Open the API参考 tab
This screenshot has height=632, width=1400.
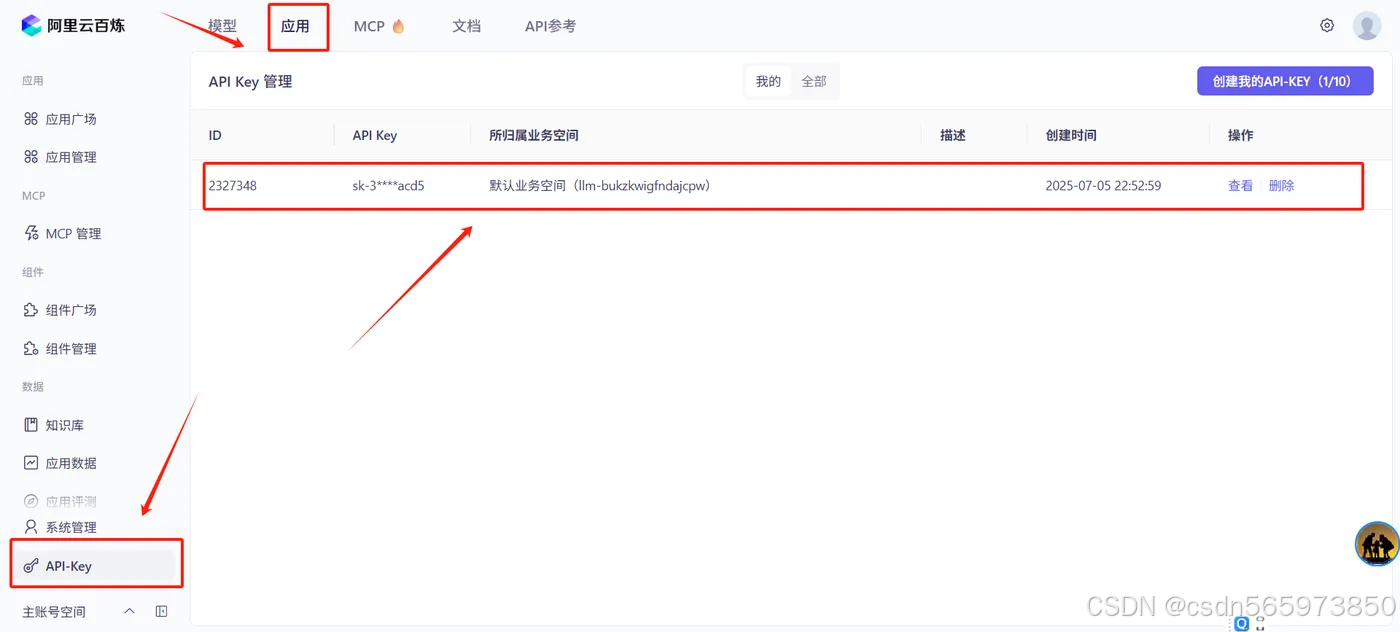point(550,26)
